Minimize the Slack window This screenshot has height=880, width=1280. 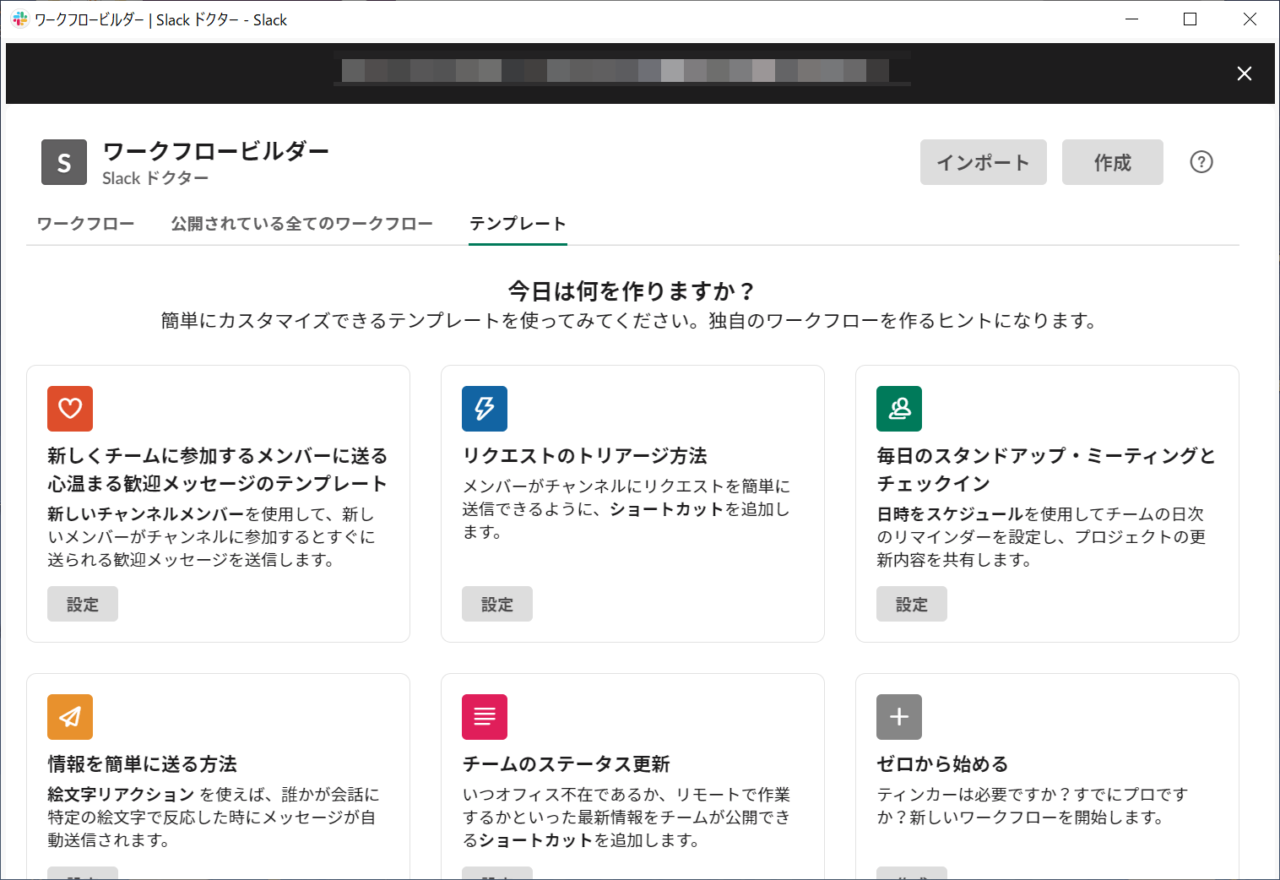click(1130, 19)
